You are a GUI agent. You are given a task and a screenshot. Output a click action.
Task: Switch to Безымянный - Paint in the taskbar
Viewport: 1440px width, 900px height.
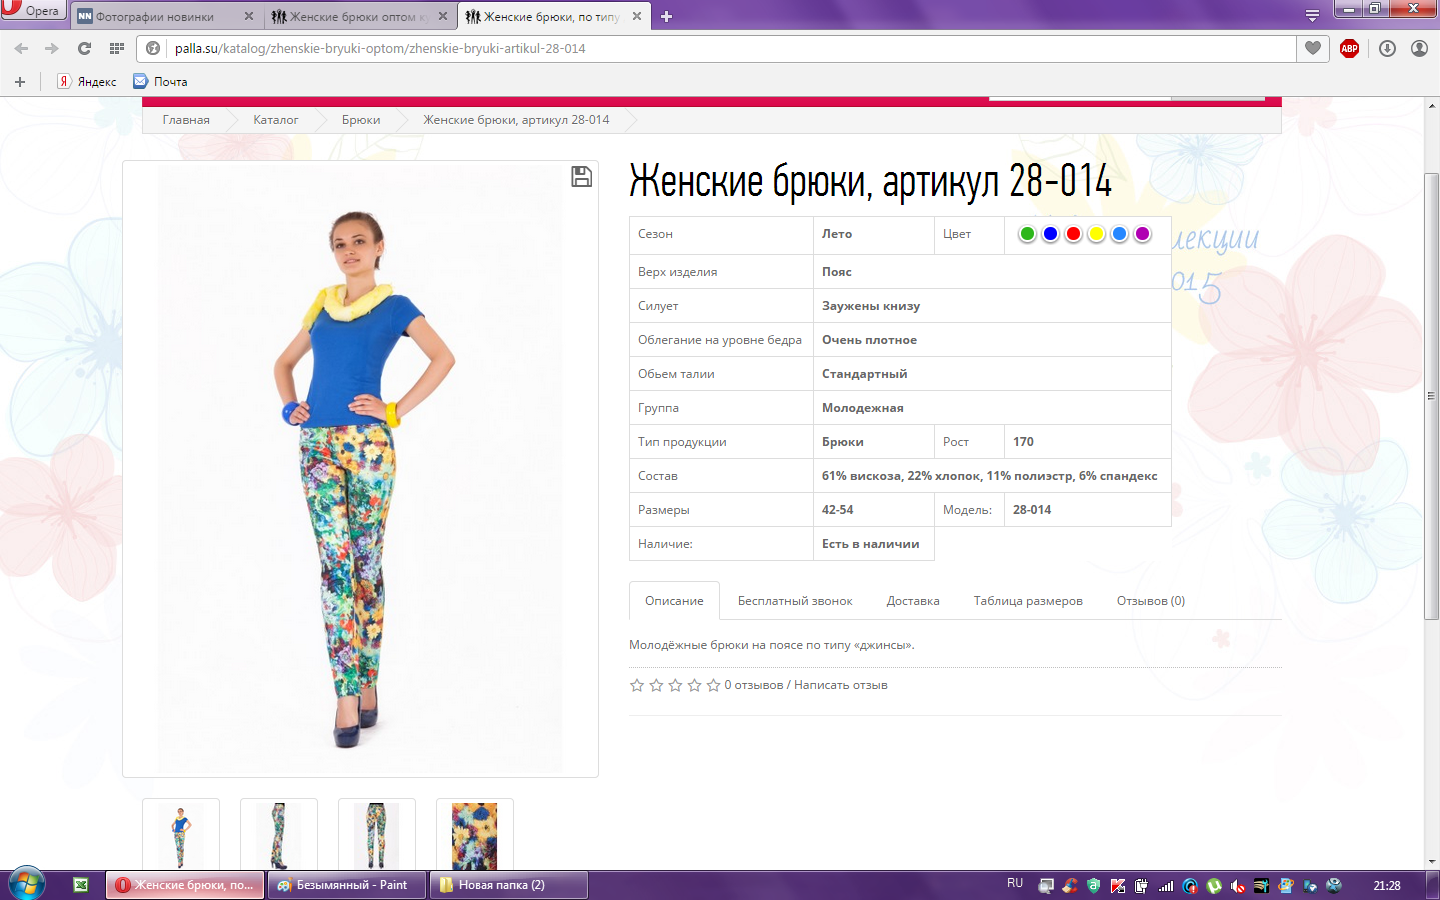[x=346, y=885]
